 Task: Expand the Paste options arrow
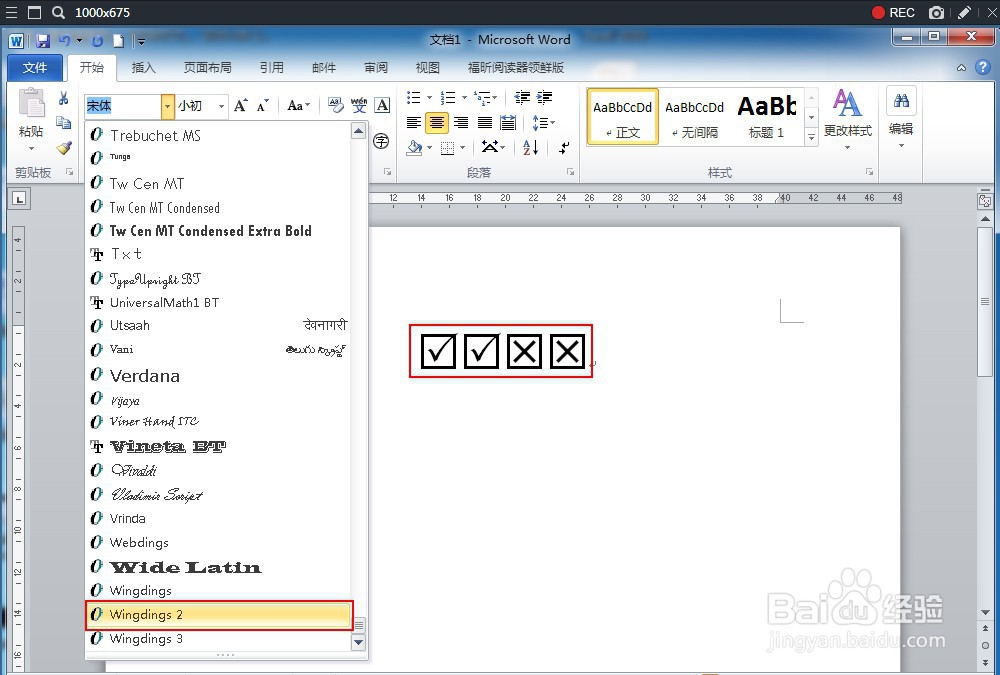click(31, 148)
